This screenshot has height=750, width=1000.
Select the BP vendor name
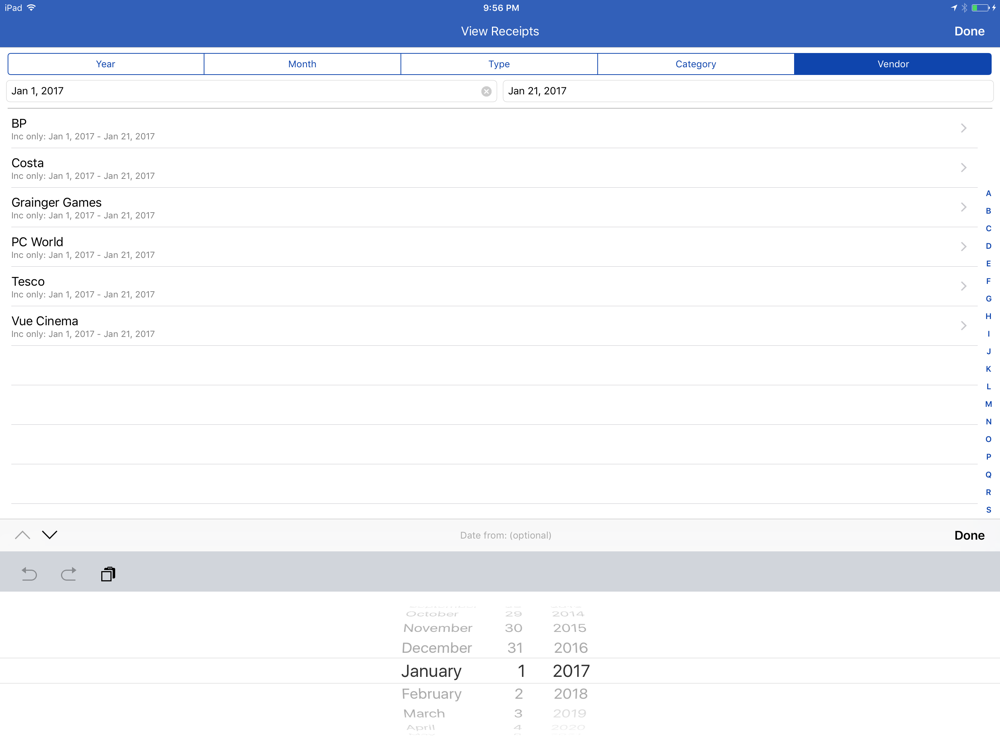click(x=19, y=124)
